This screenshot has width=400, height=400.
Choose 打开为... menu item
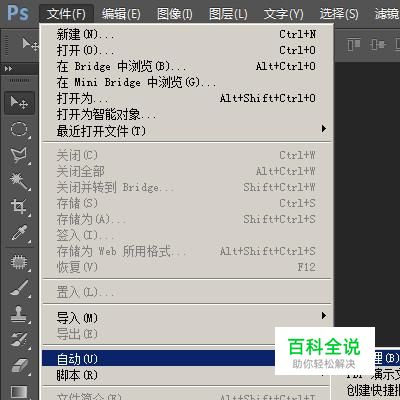pyautogui.click(x=187, y=98)
